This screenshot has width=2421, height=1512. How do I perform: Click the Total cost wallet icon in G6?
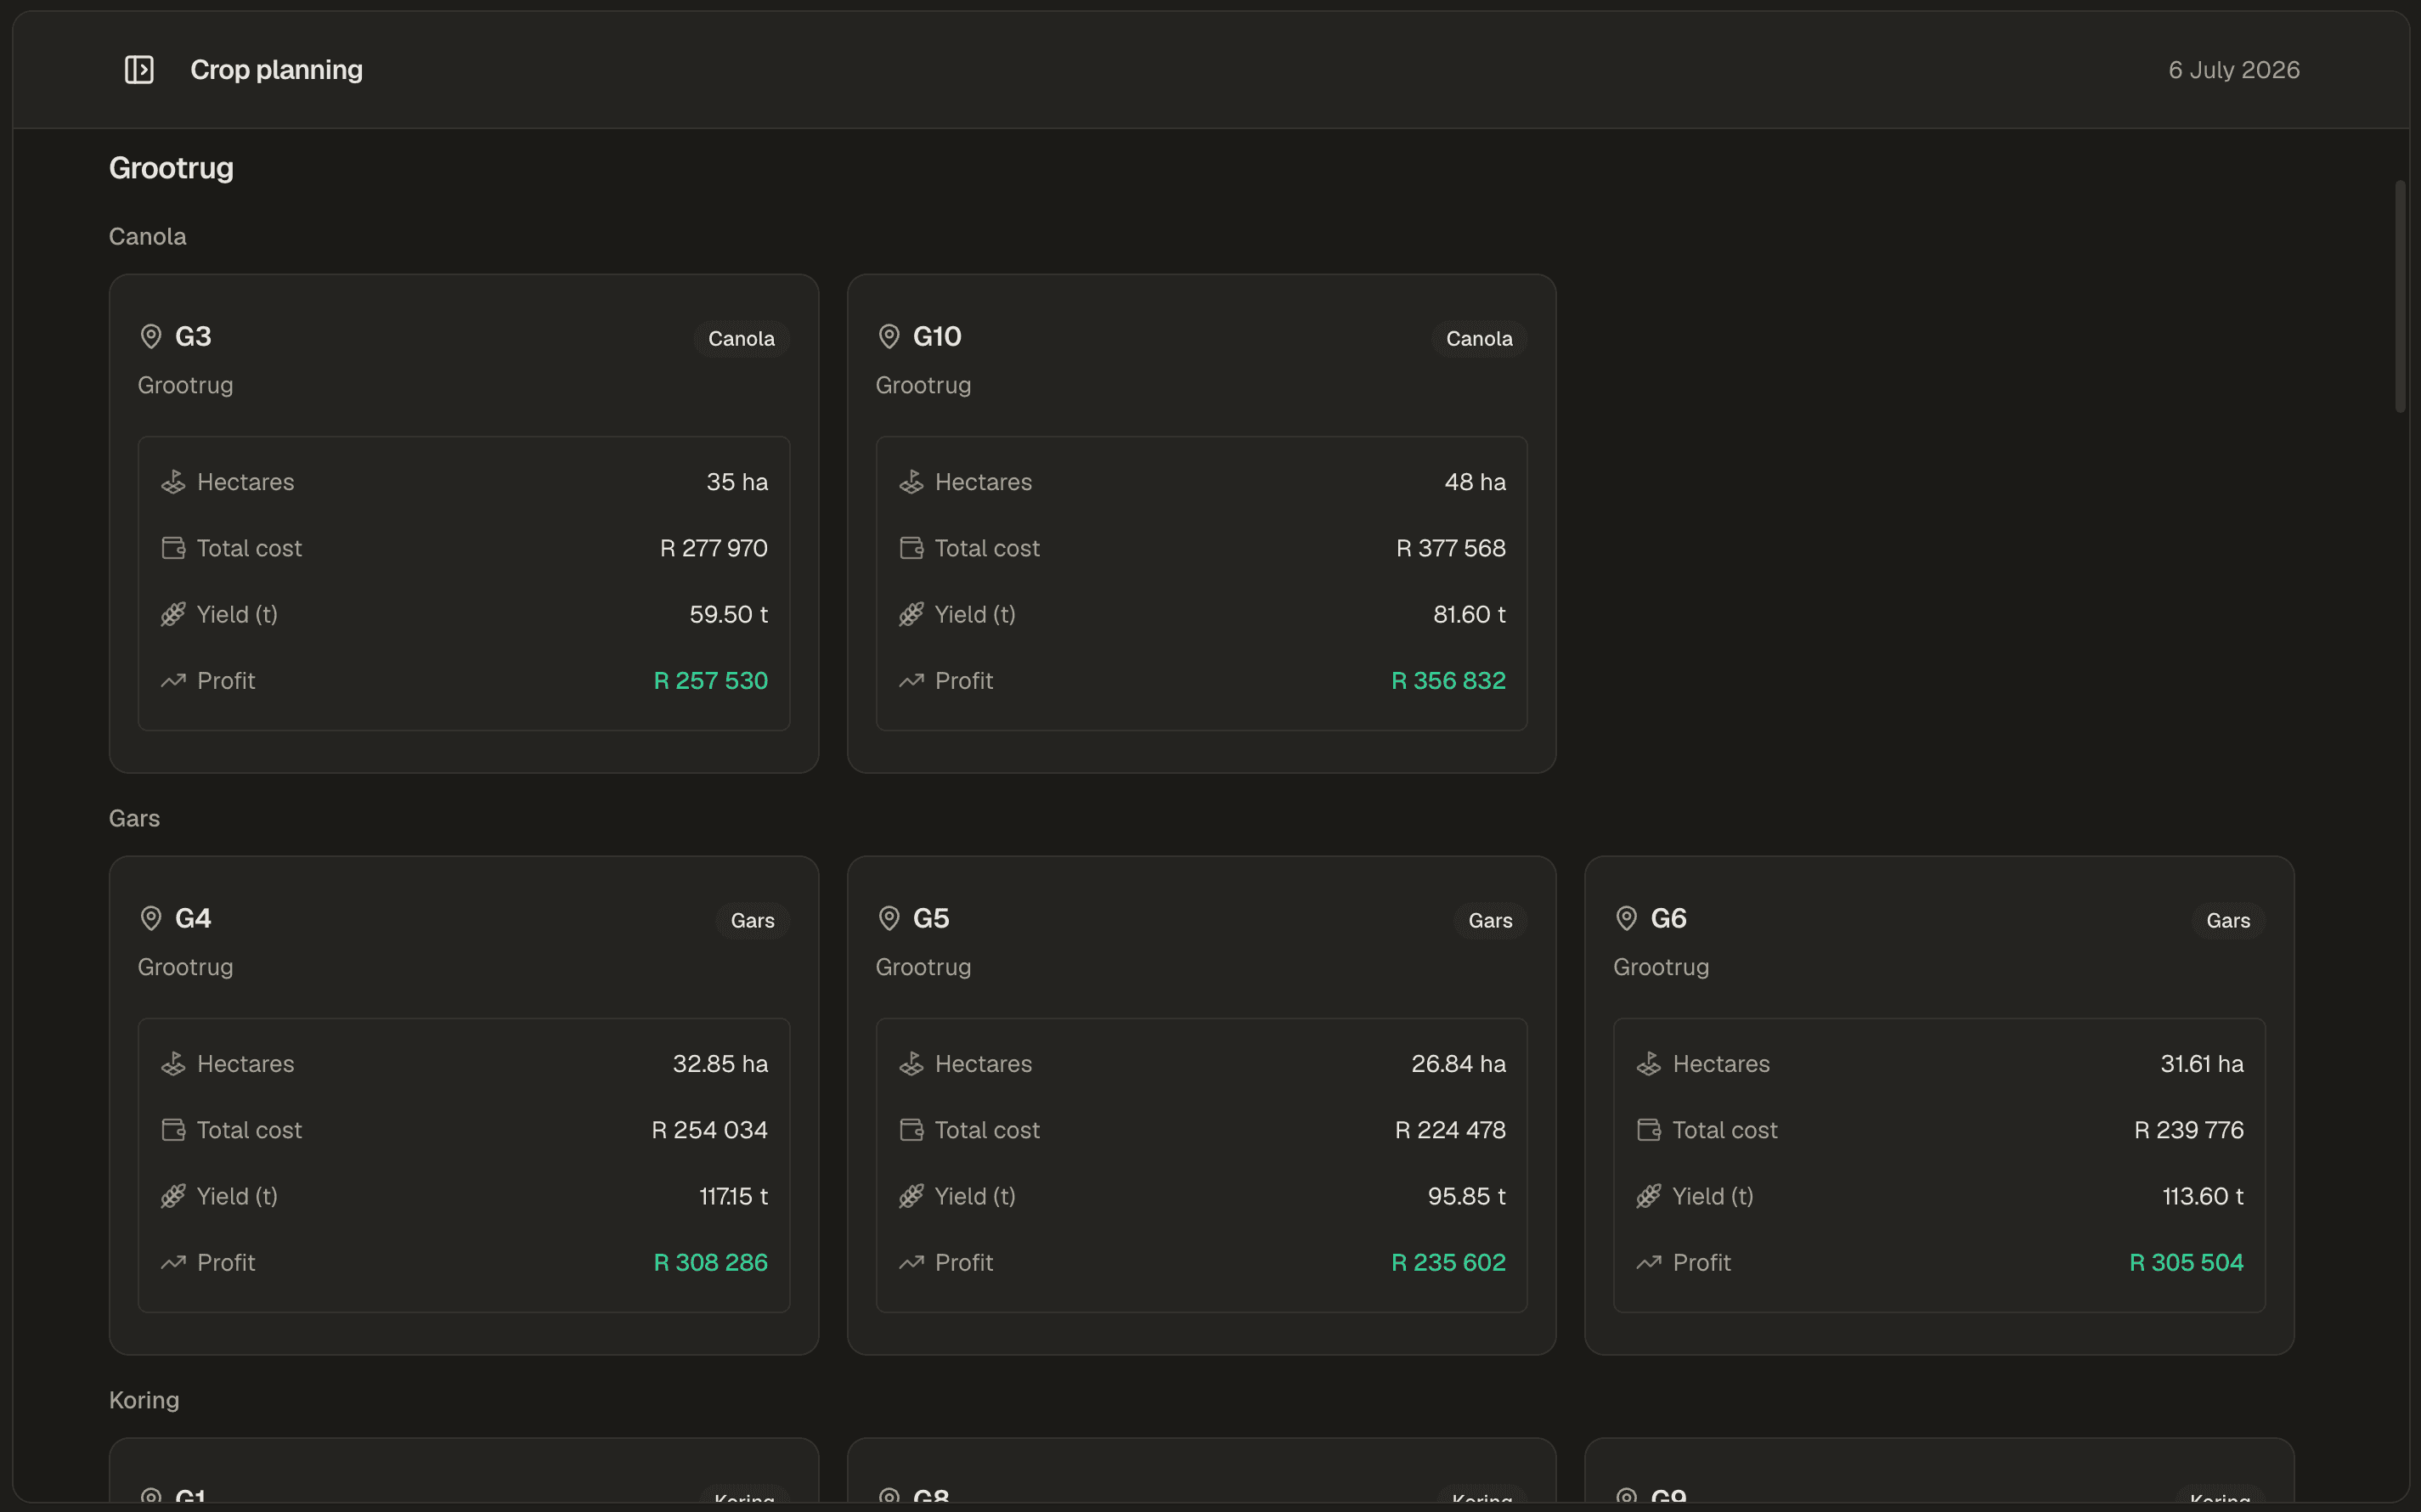pos(1649,1130)
